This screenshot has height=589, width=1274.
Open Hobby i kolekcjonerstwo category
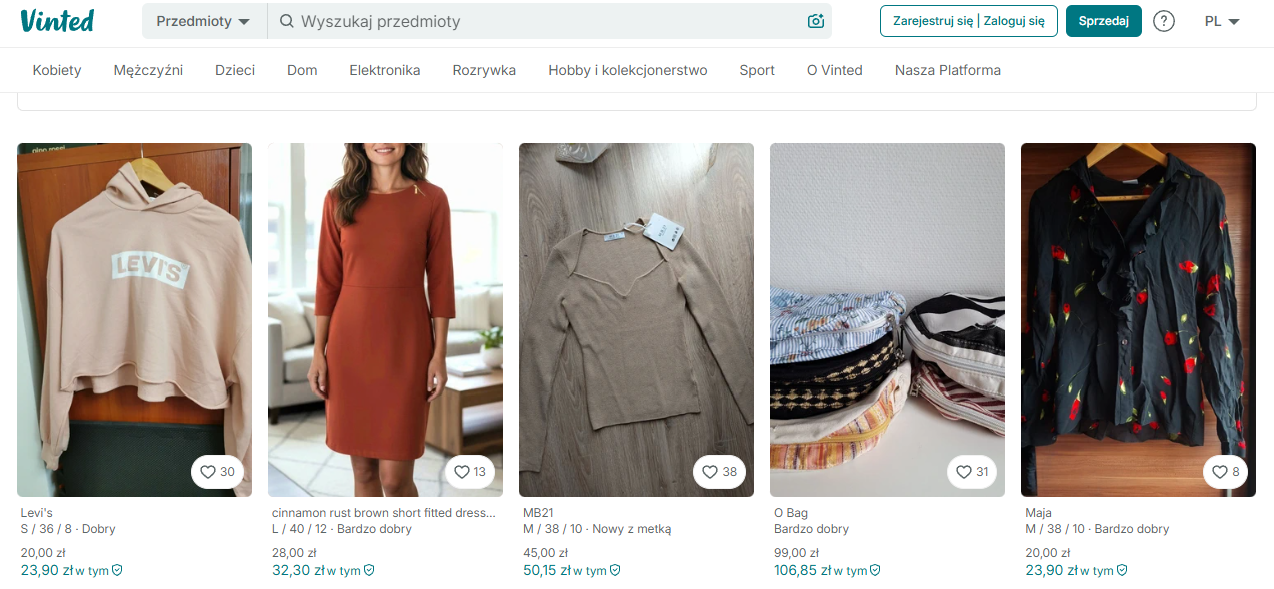[x=627, y=70]
